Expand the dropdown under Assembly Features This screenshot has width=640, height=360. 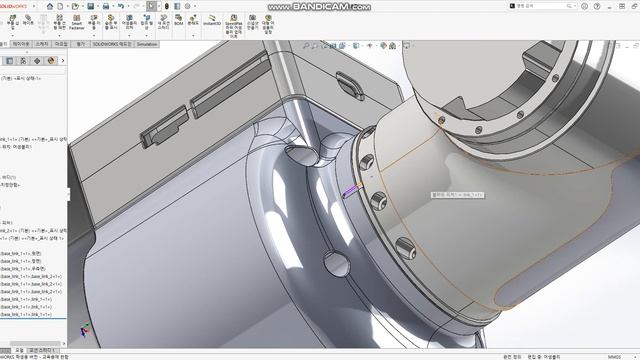tap(129, 36)
